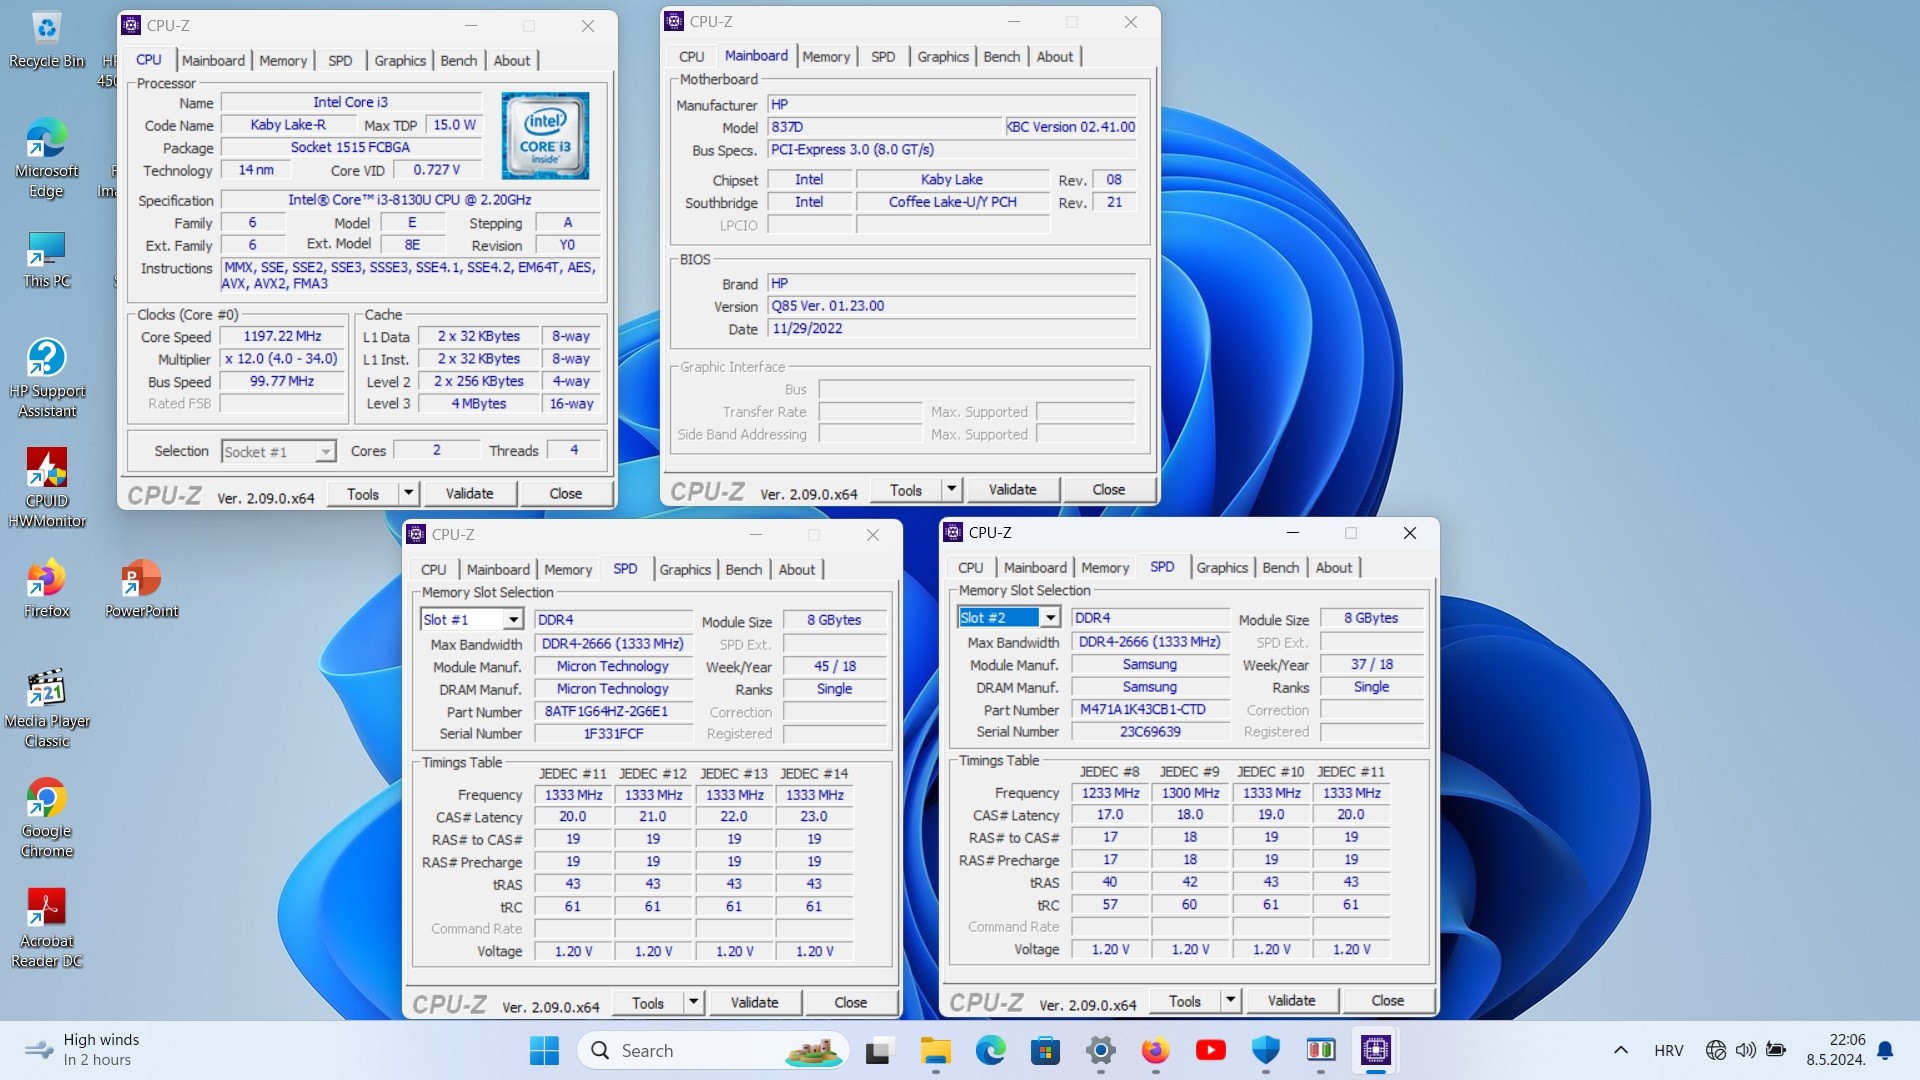Click the Q85 Ver. 01.23.00 BIOS version
Viewport: 1920px width, 1080px height.
point(952,306)
